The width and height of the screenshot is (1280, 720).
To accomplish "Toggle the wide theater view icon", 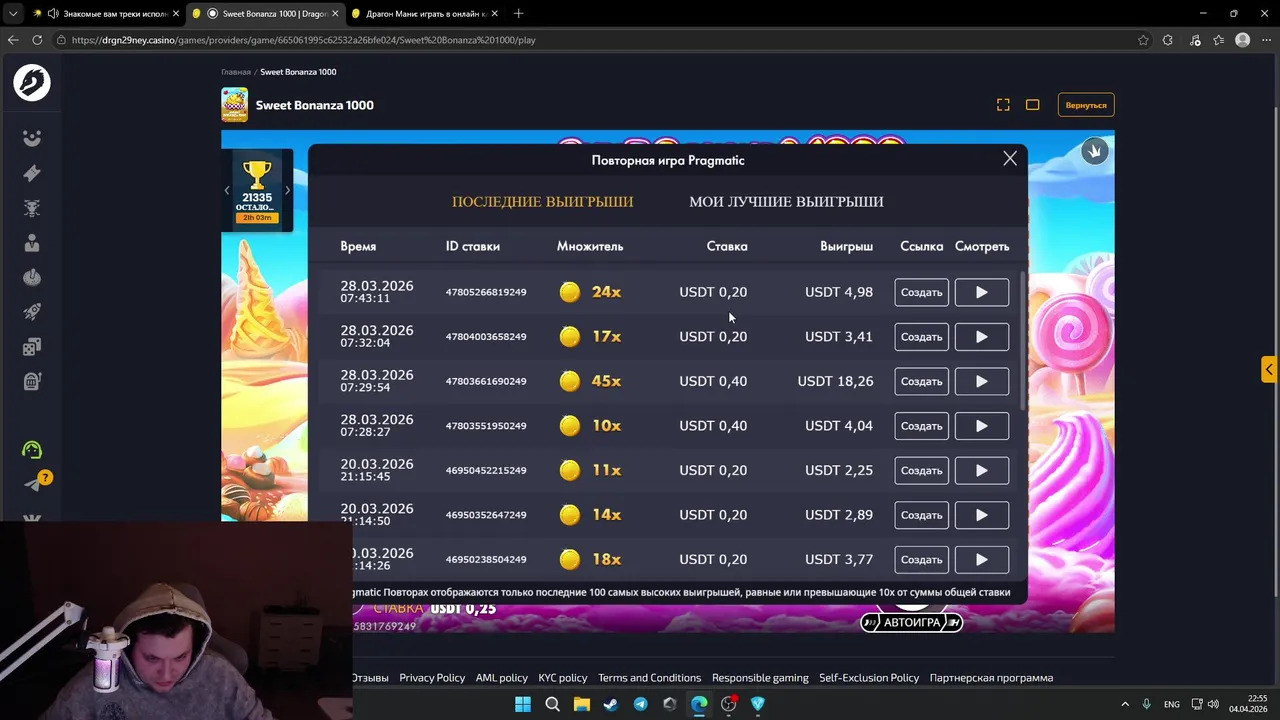I will click(x=1033, y=105).
